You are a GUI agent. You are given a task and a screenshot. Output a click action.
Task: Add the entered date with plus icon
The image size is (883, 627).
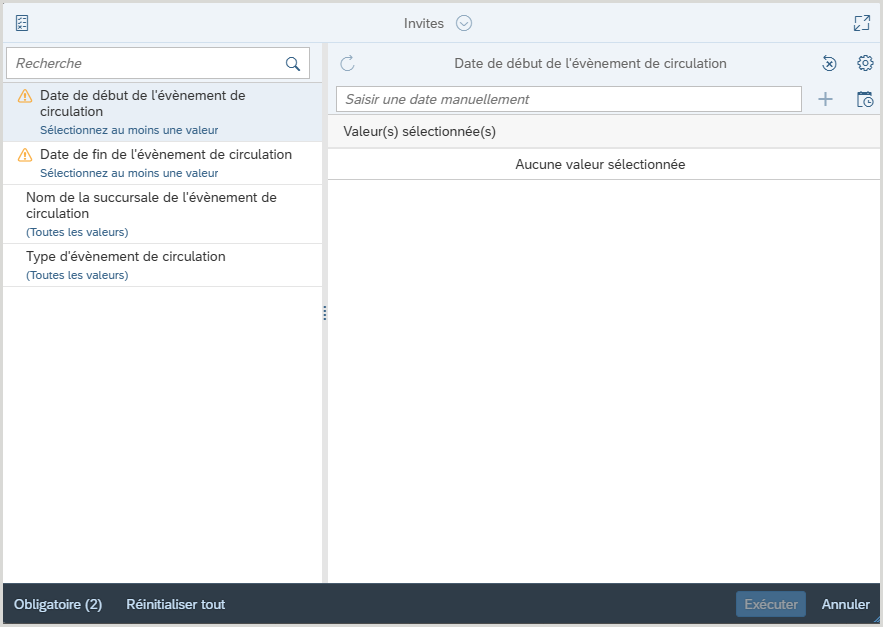825,99
